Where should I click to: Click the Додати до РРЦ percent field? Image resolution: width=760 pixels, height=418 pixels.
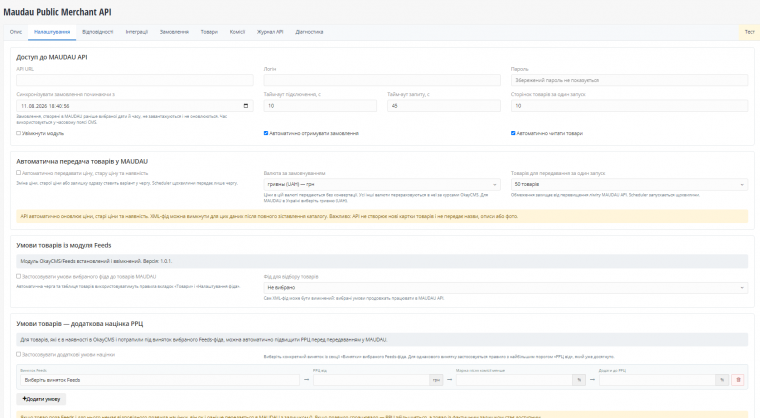(x=657, y=380)
